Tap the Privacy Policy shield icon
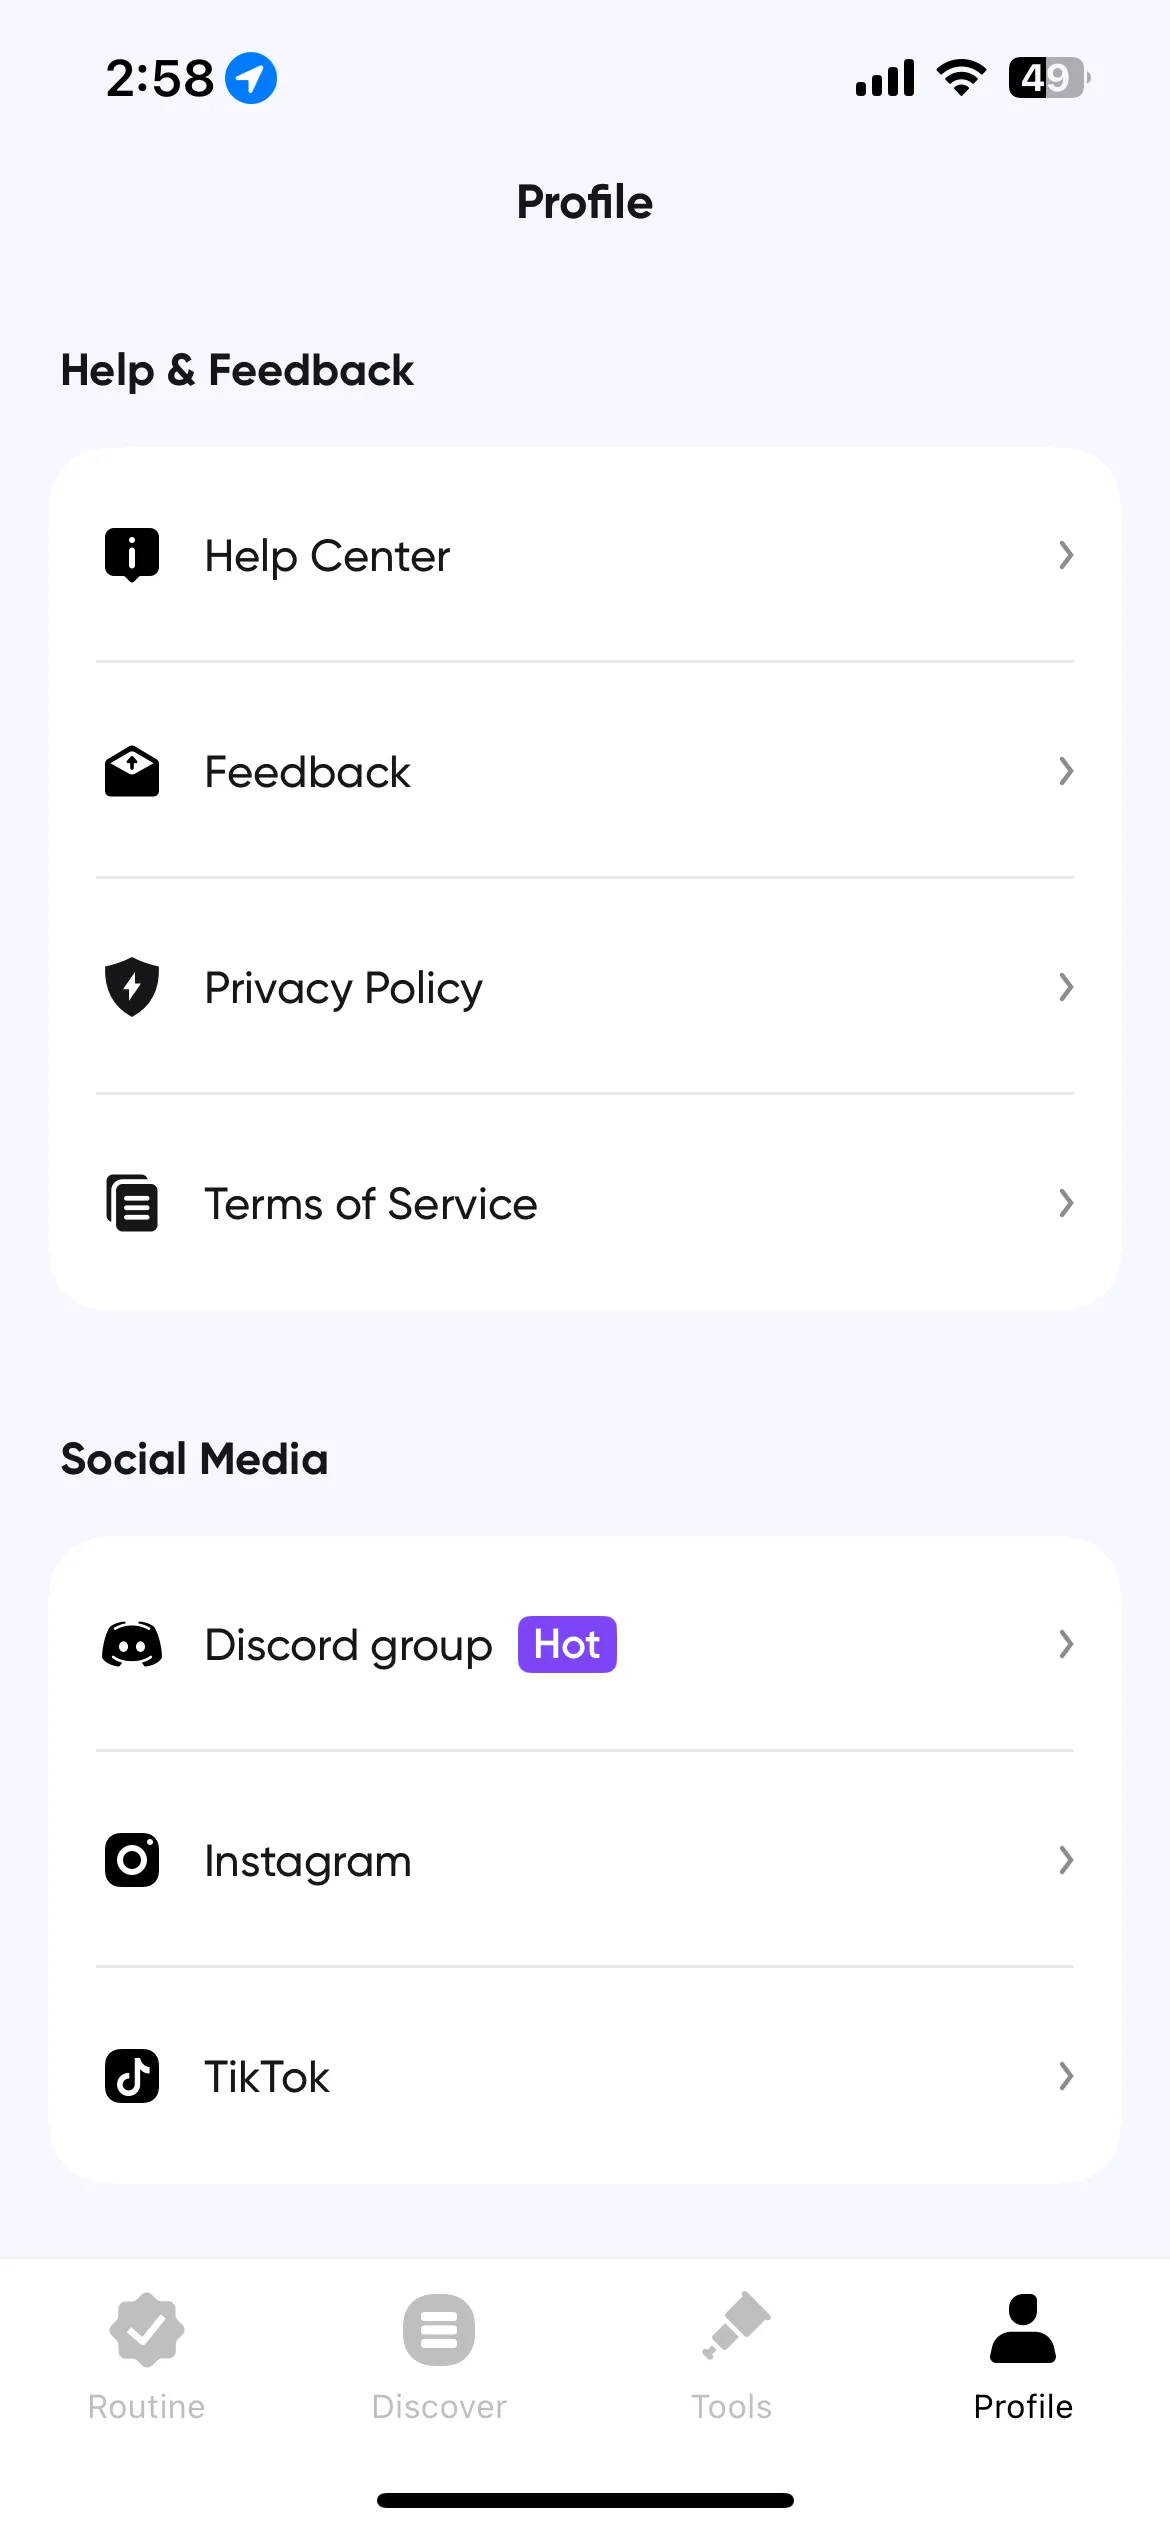Viewport: 1170px width, 2532px height. [x=132, y=987]
